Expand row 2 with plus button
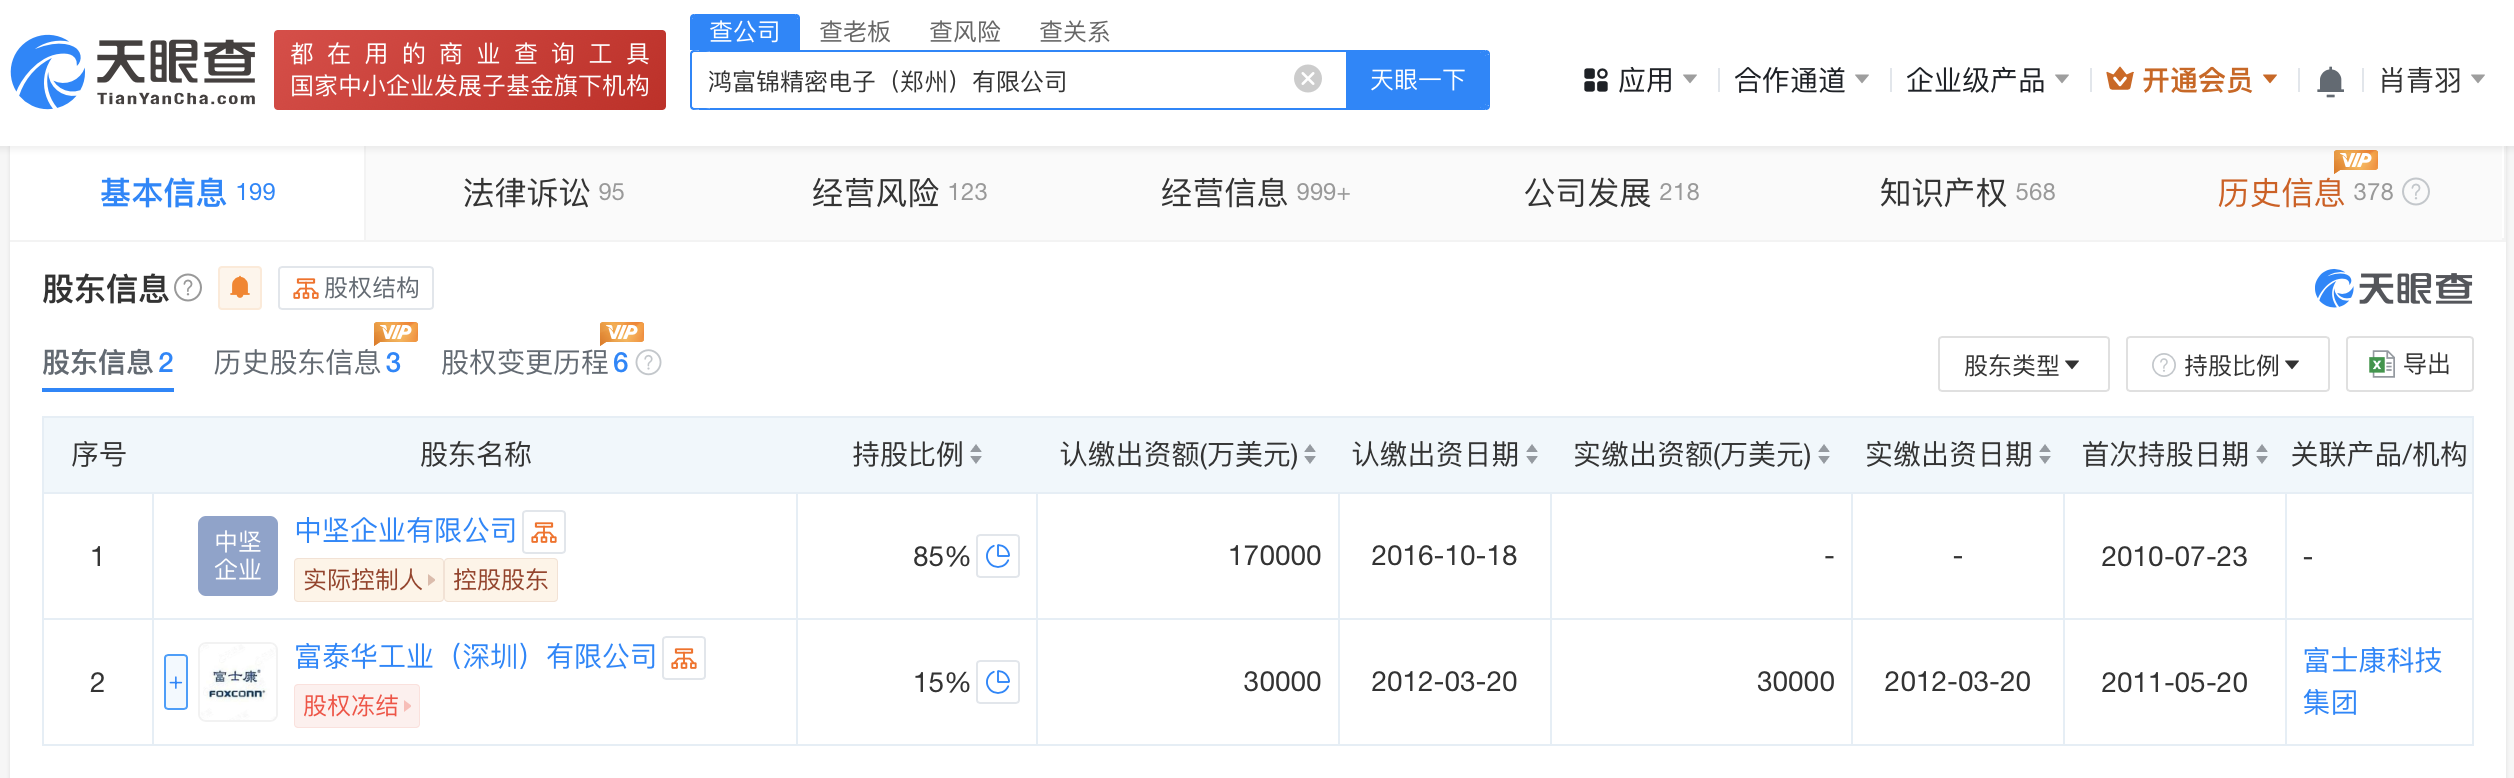 click(x=176, y=682)
